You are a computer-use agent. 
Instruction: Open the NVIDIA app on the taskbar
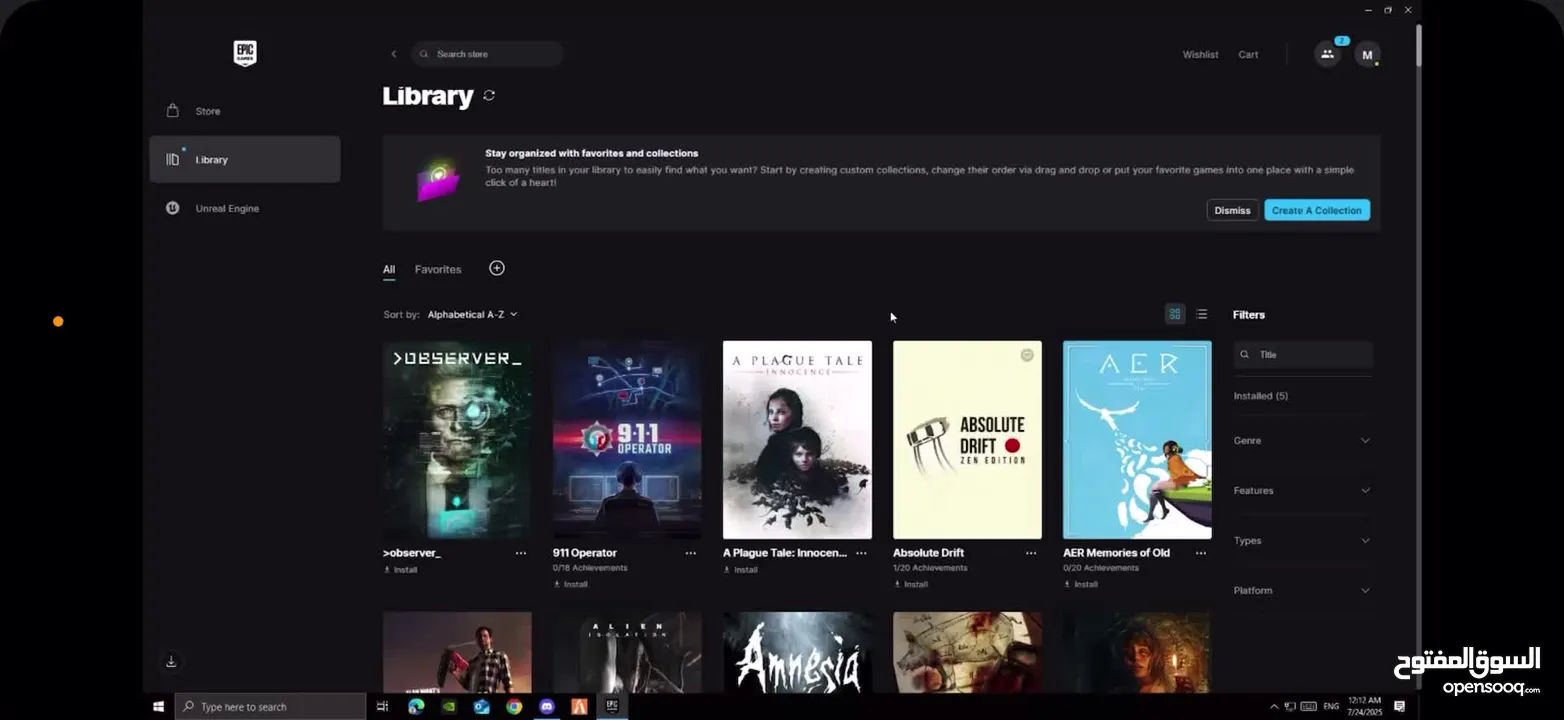(449, 707)
